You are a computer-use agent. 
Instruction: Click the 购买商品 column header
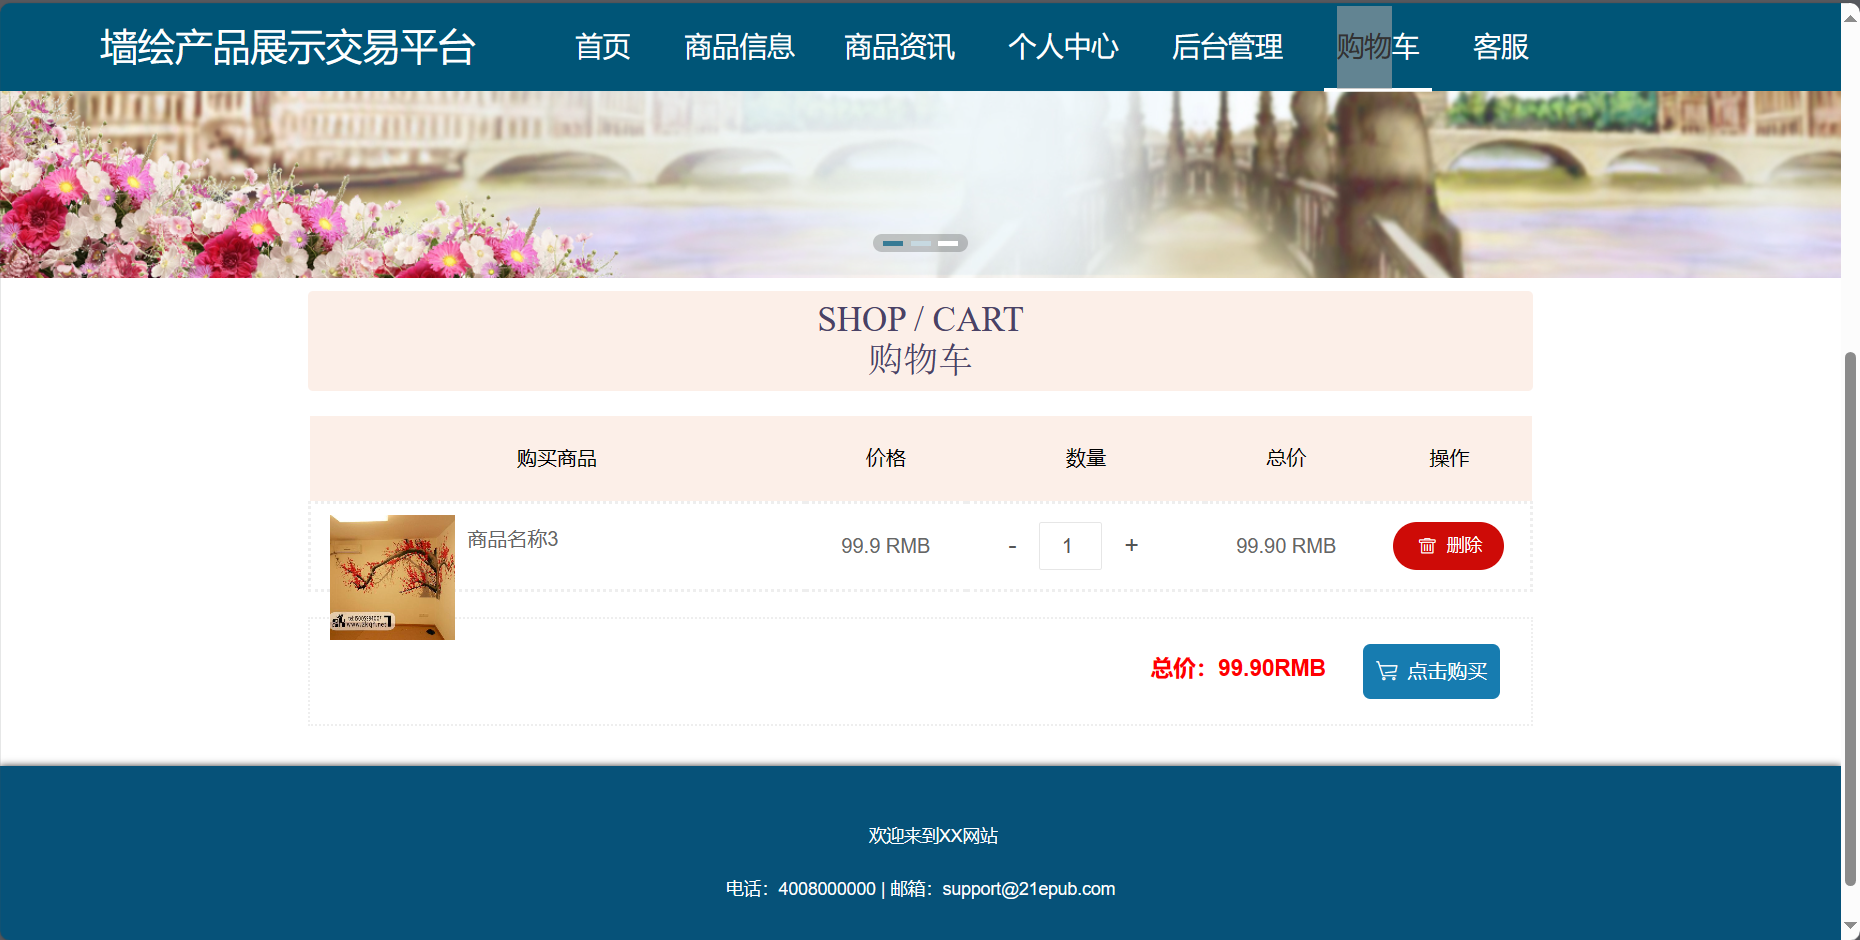(557, 458)
